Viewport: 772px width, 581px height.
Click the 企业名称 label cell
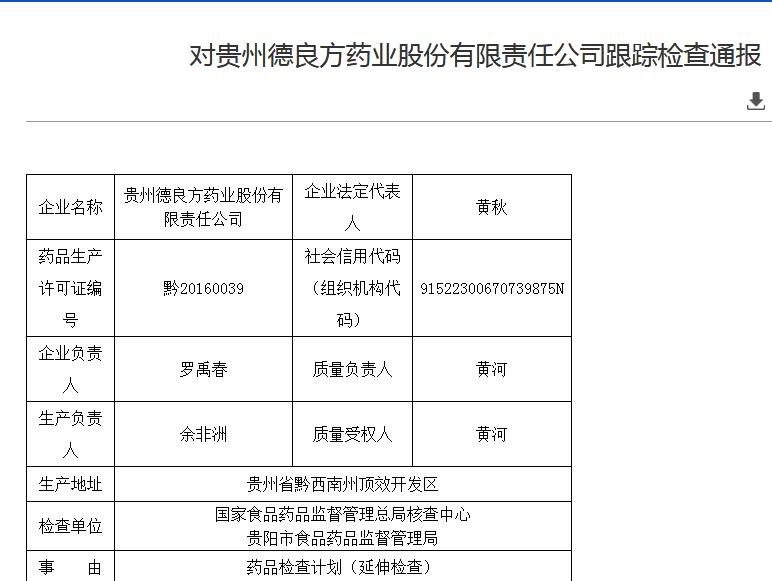click(70, 207)
